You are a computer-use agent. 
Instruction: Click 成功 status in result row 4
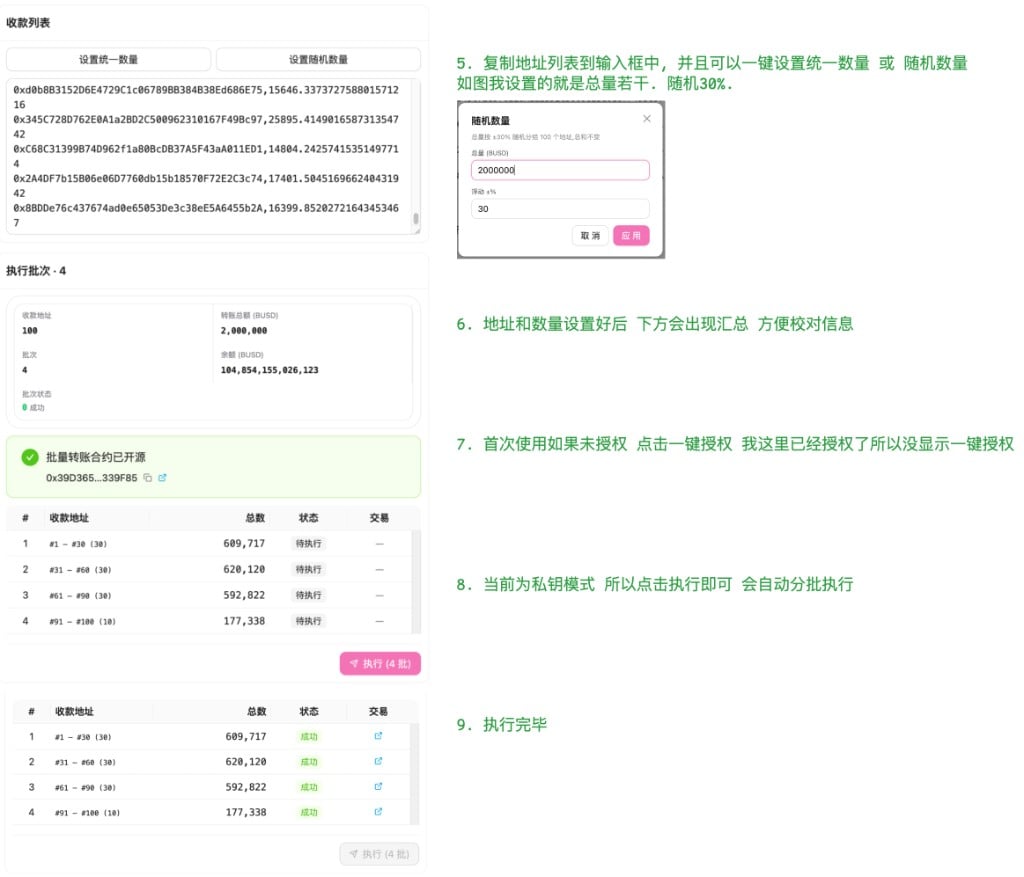[x=309, y=812]
